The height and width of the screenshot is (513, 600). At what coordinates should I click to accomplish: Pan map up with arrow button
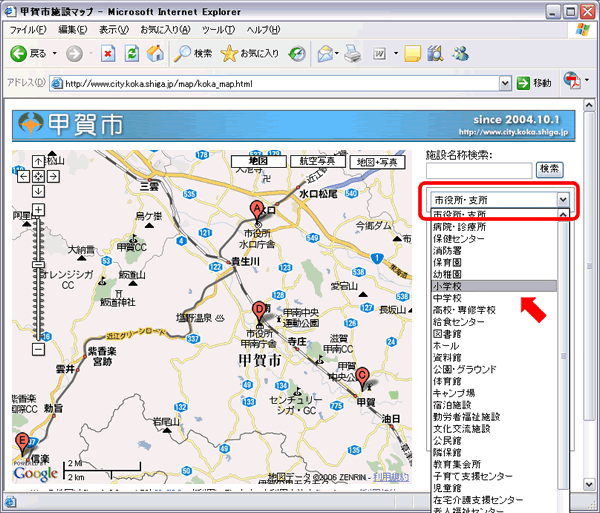click(x=38, y=161)
